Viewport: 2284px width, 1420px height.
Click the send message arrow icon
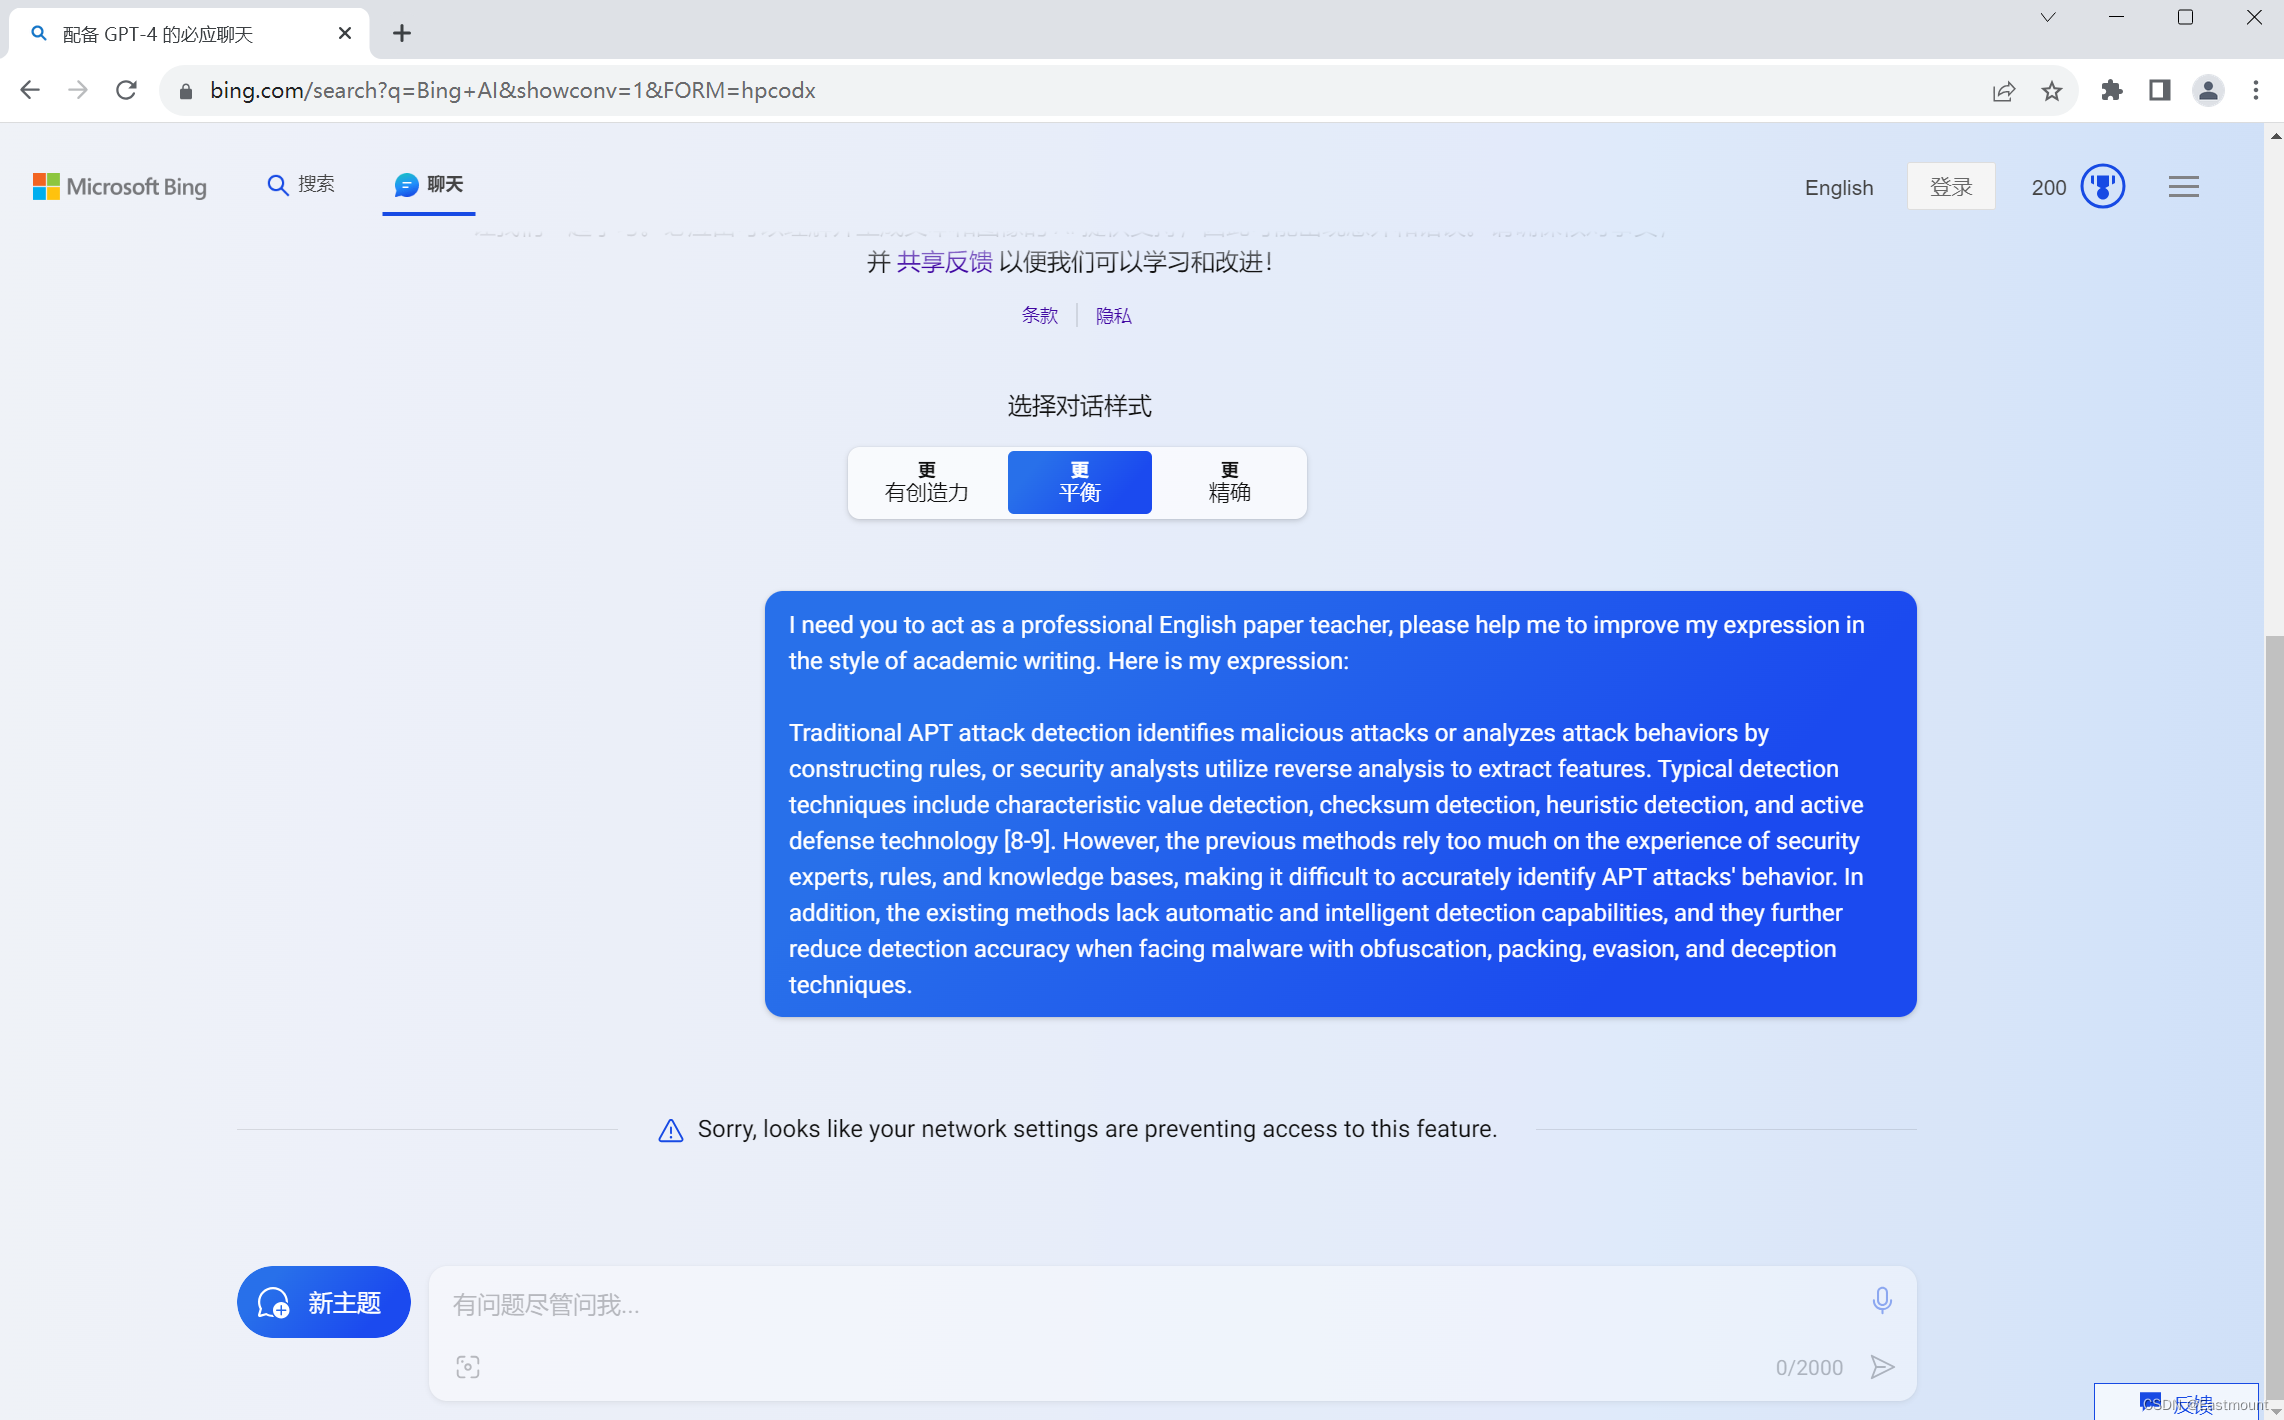(1882, 1367)
